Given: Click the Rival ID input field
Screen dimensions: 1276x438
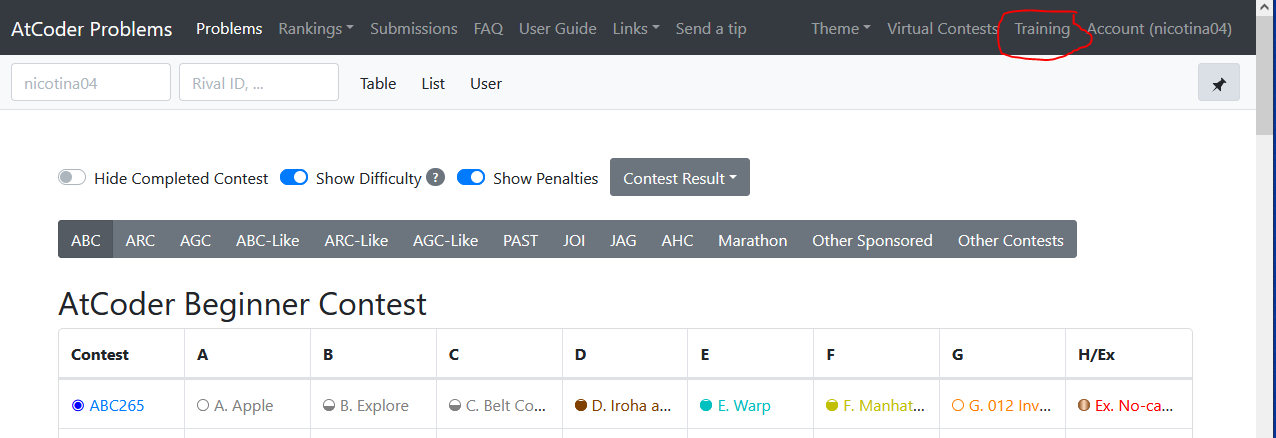Looking at the screenshot, I should 259,83.
